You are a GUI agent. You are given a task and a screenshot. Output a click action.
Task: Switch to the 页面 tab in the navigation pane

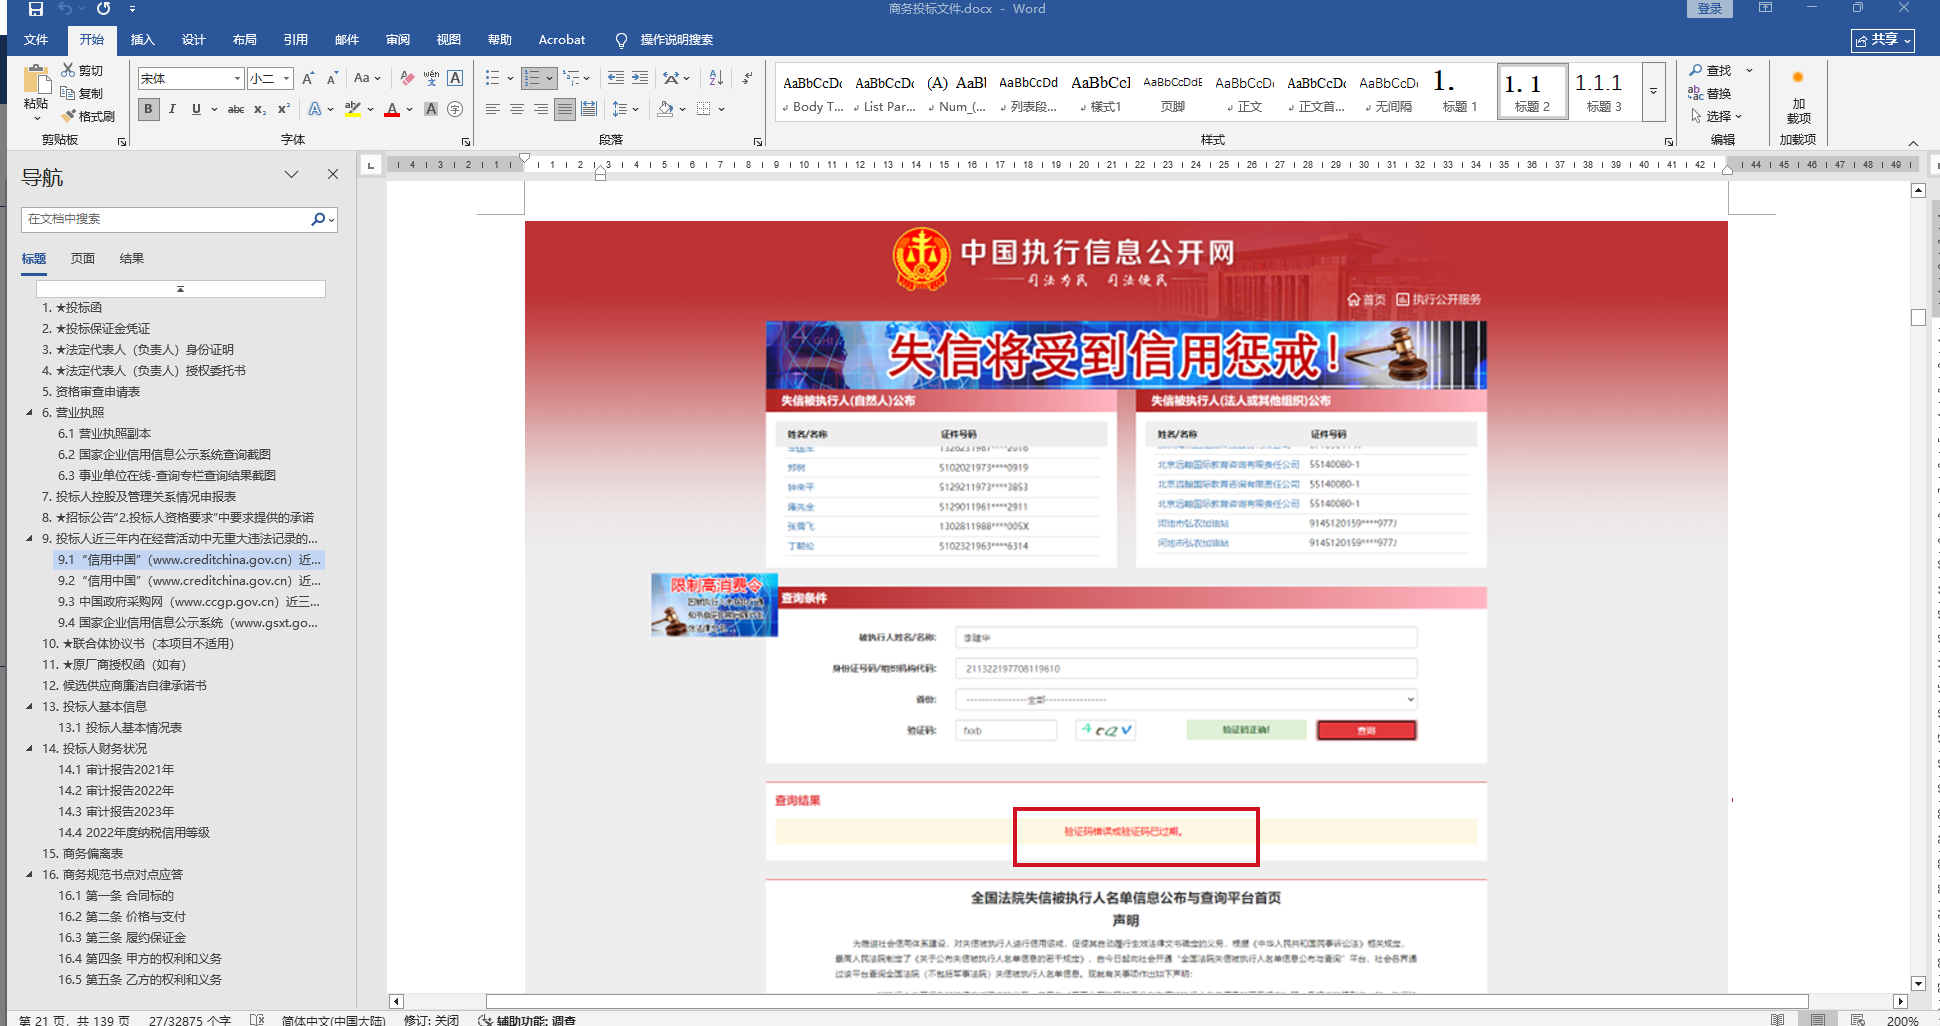point(83,259)
